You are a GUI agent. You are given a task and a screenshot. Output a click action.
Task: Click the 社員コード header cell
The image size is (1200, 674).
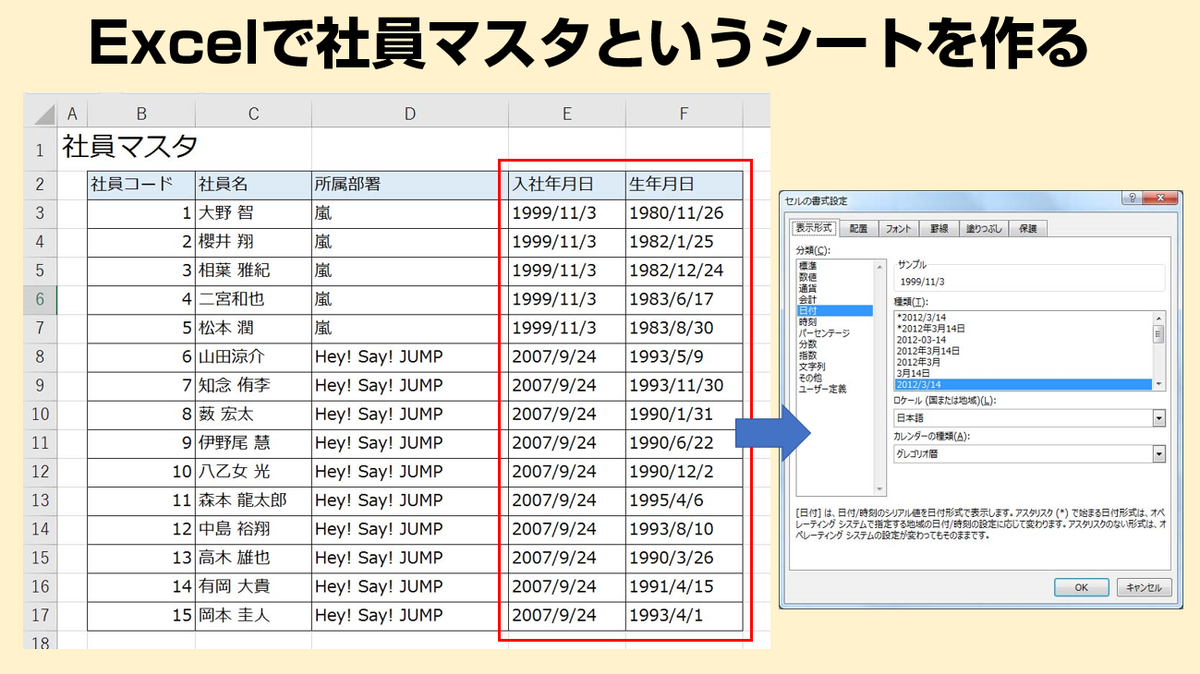click(141, 185)
